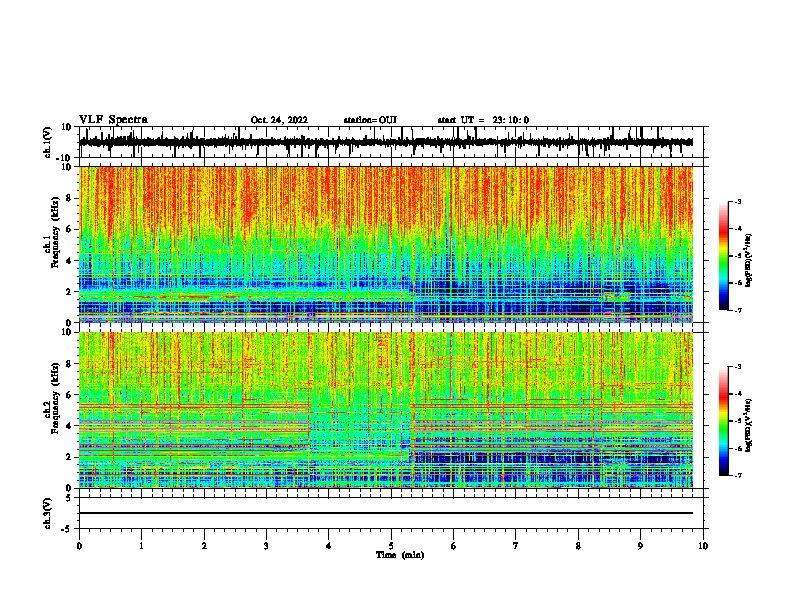
Task: Click the time axis tick label "1"
Action: click(142, 546)
